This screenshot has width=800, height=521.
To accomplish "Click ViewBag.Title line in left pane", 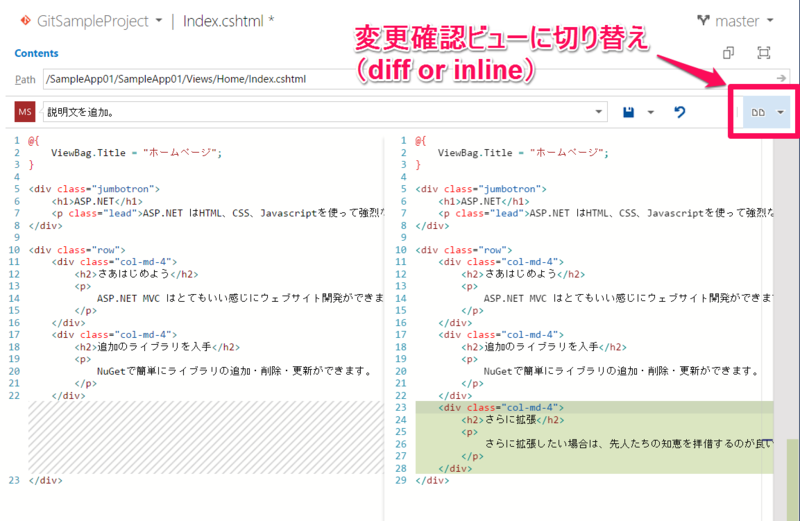I will 136,153.
